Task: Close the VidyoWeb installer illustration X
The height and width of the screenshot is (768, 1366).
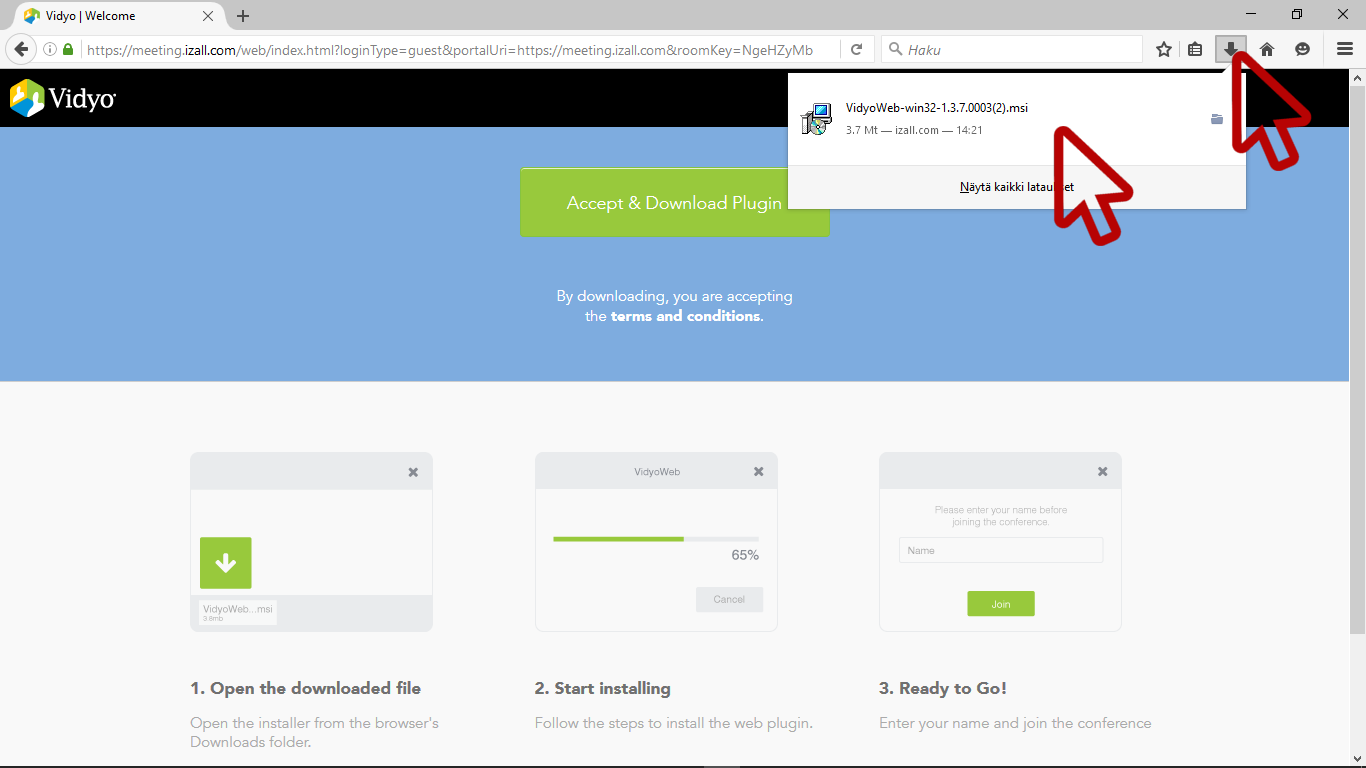Action: pos(758,471)
